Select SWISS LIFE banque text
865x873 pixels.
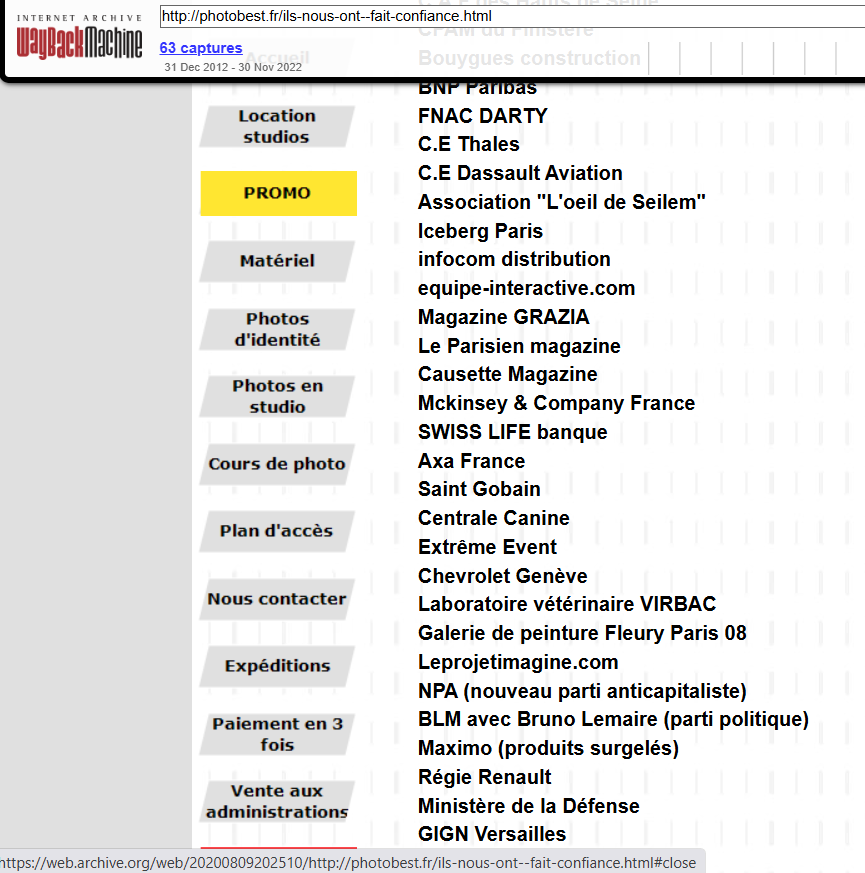[x=513, y=432]
